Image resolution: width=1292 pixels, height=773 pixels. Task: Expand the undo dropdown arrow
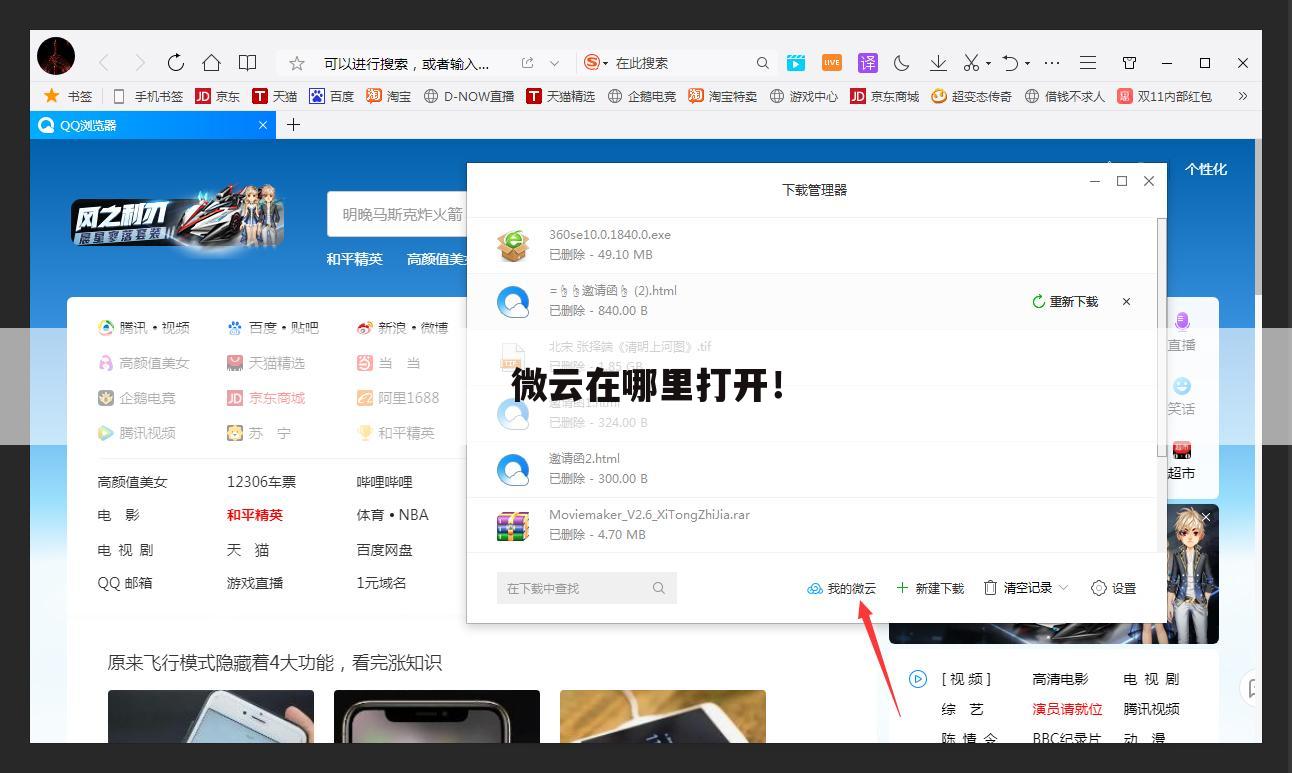pos(1027,63)
